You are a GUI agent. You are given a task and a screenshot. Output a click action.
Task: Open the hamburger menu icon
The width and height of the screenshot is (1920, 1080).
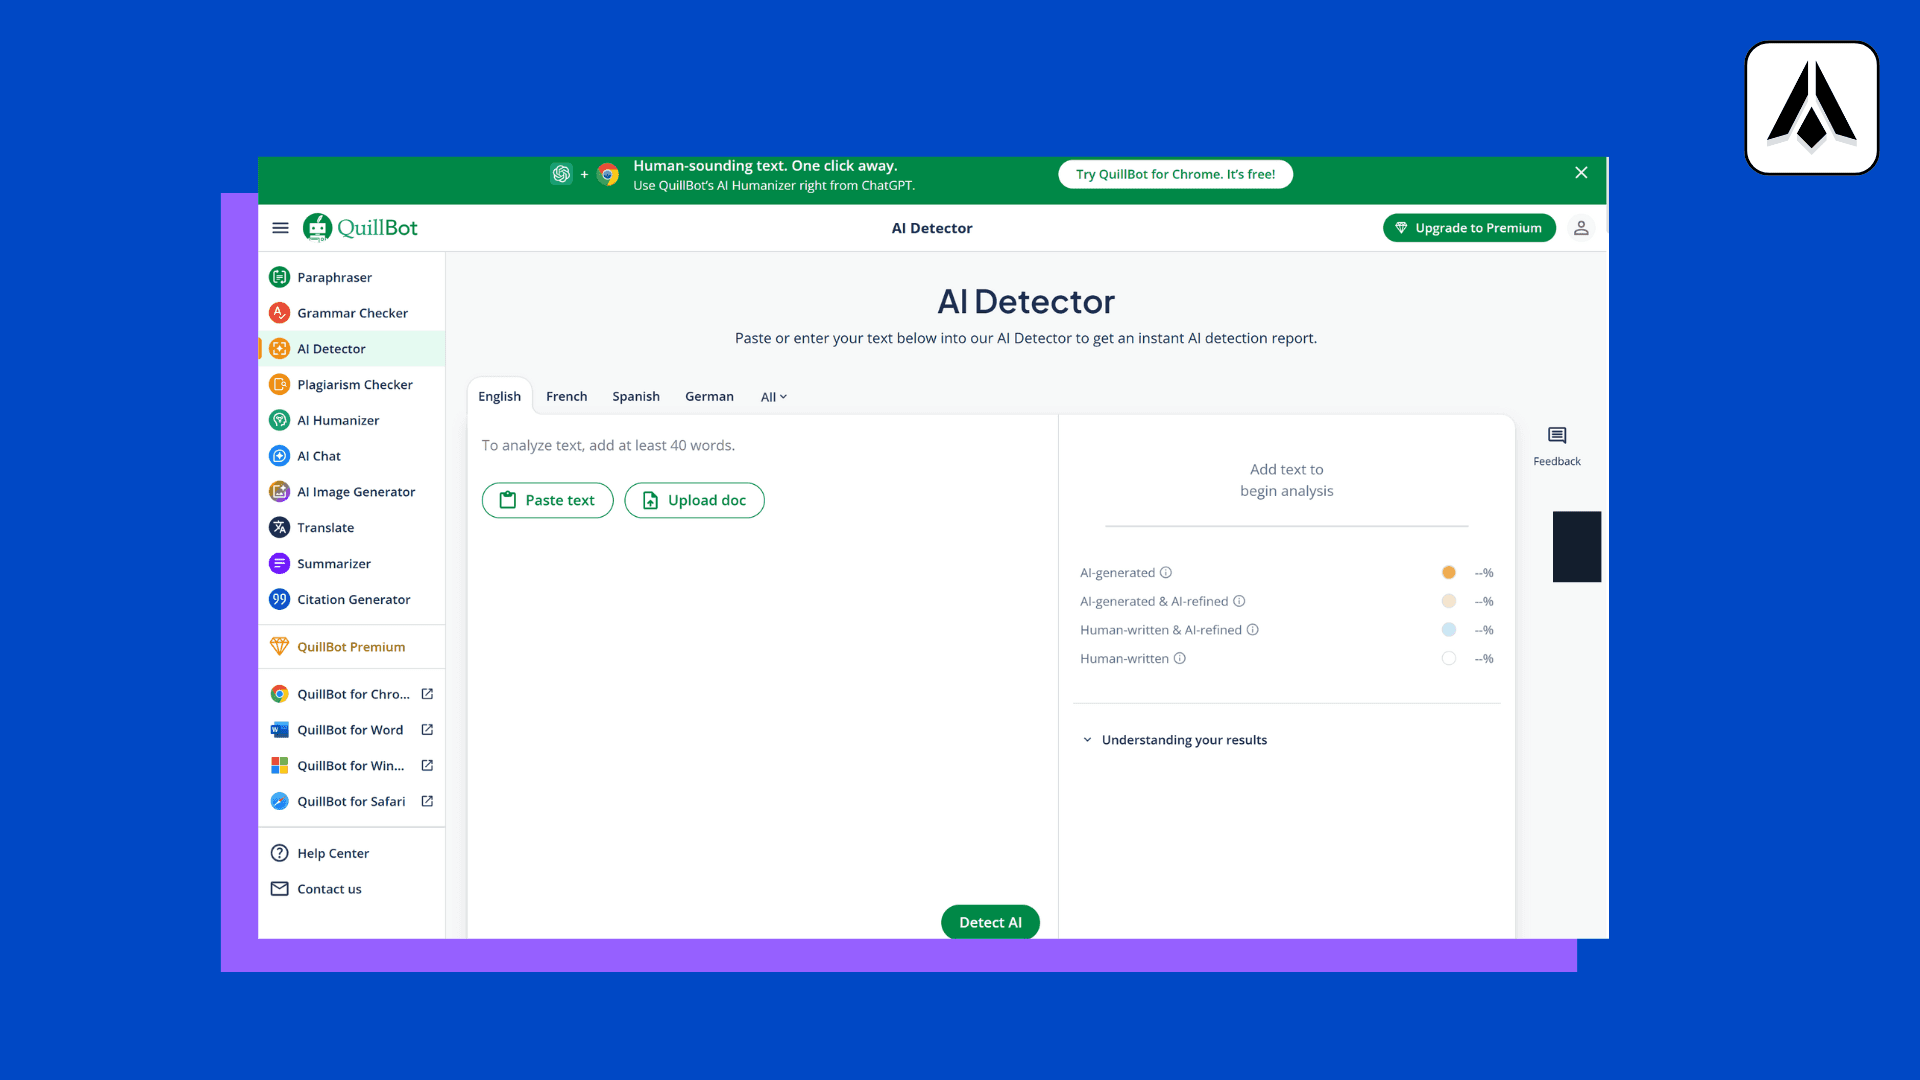point(280,228)
